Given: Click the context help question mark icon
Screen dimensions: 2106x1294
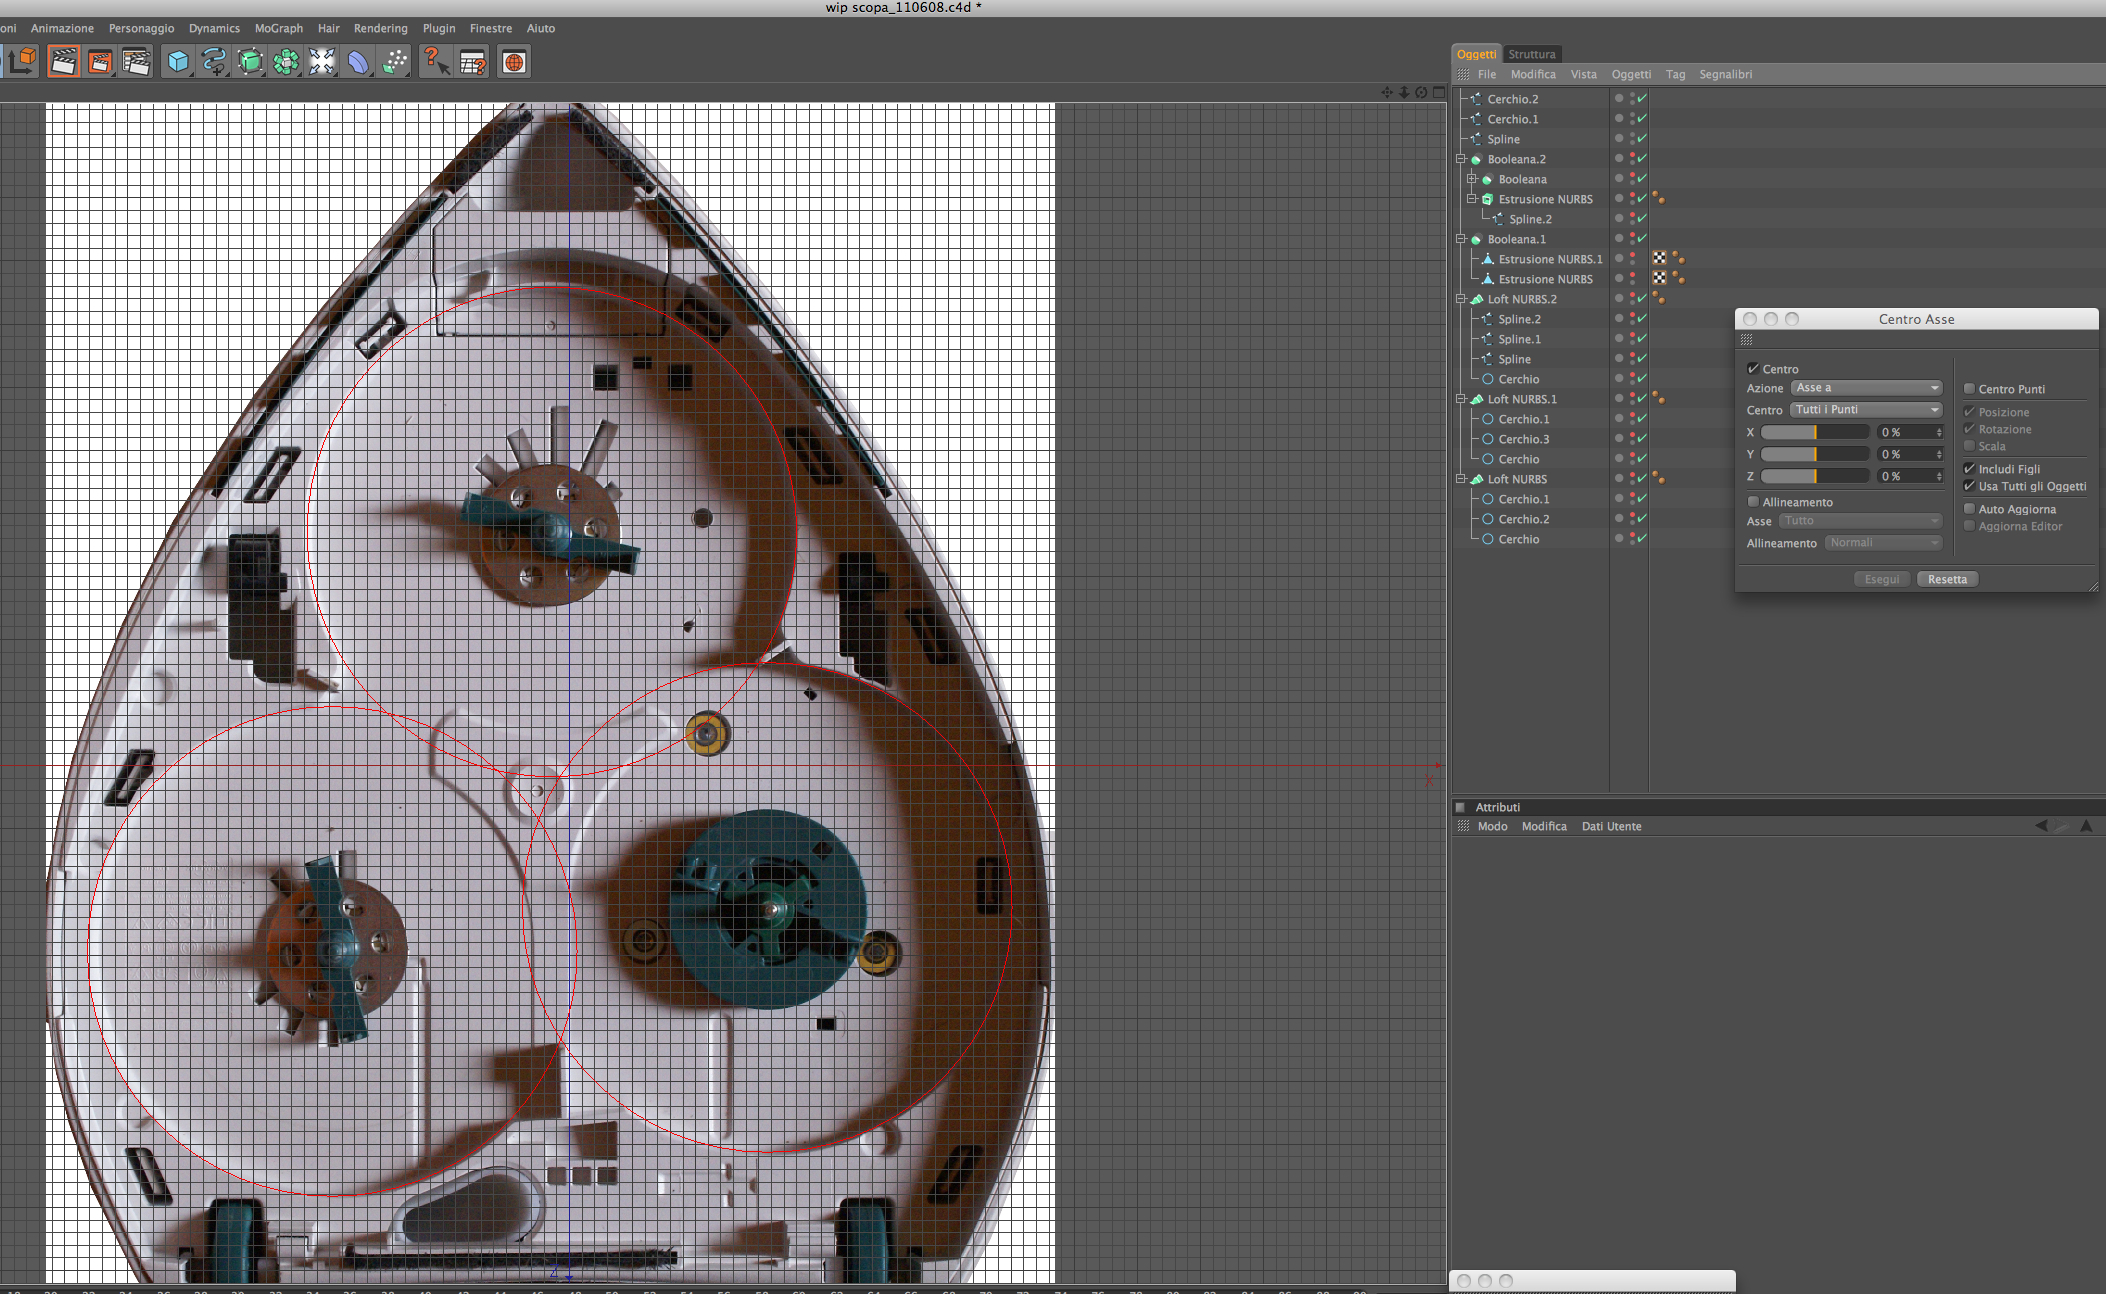Looking at the screenshot, I should (x=434, y=62).
